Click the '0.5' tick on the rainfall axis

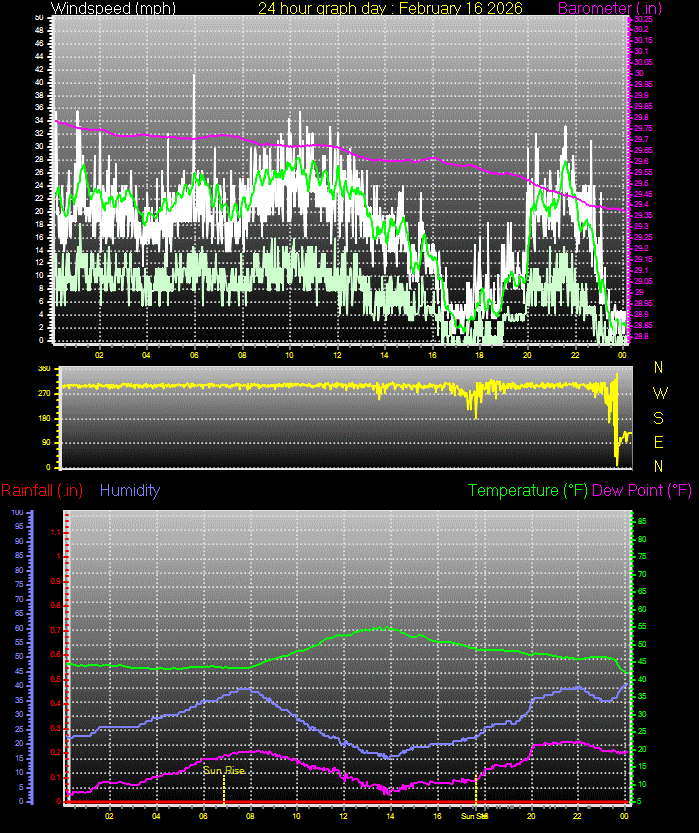point(56,679)
